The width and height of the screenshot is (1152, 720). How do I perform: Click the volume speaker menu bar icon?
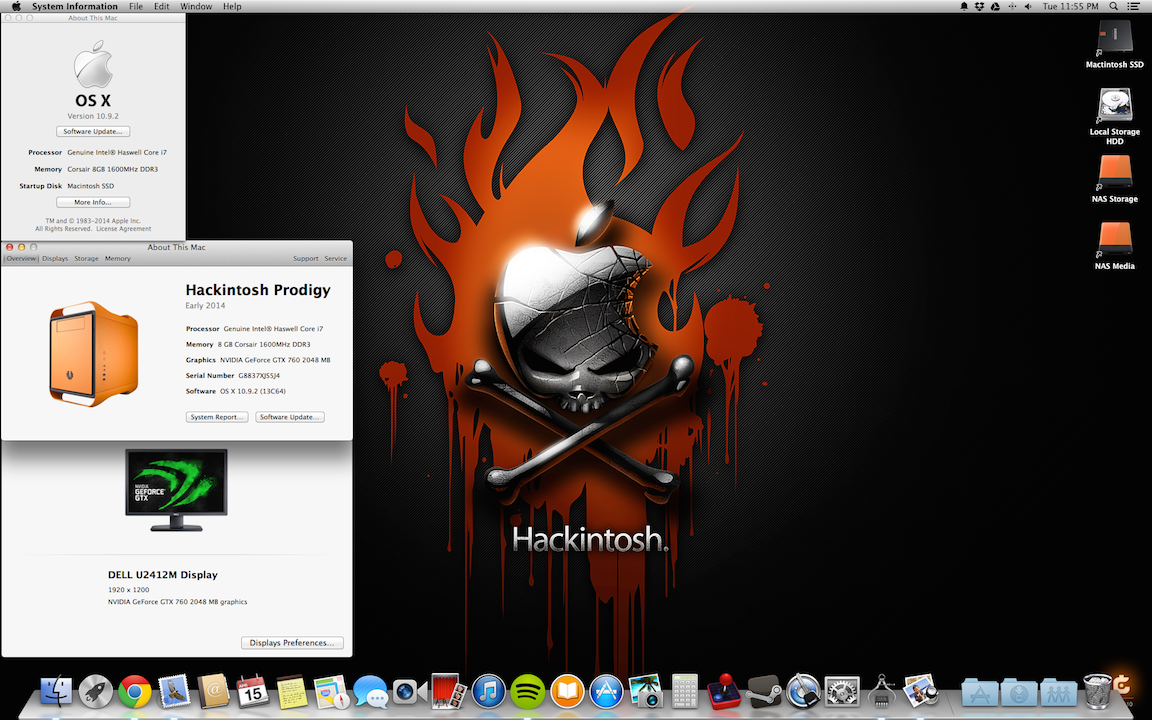[1029, 7]
